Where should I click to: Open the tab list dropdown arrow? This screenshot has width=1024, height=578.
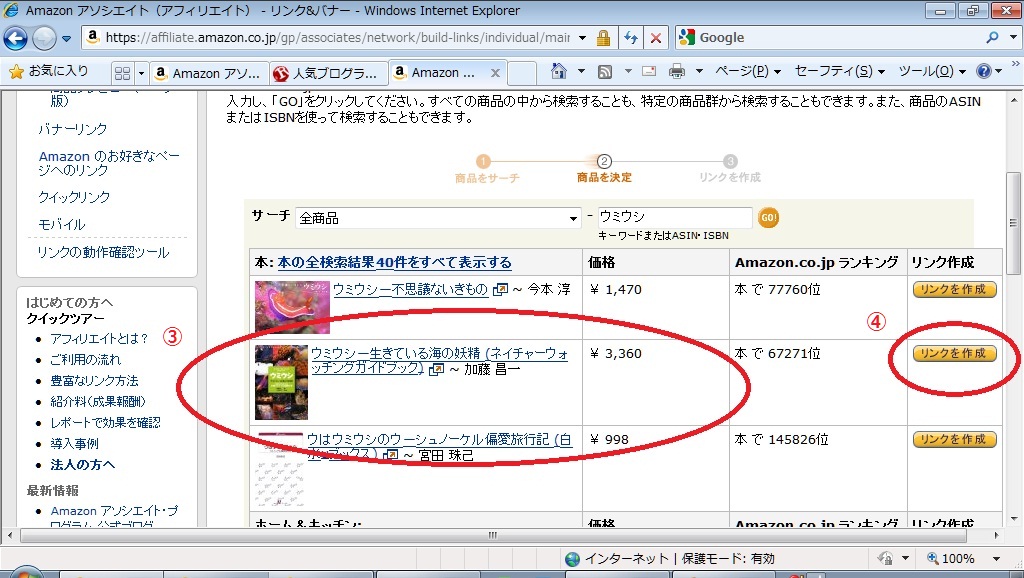coord(140,73)
